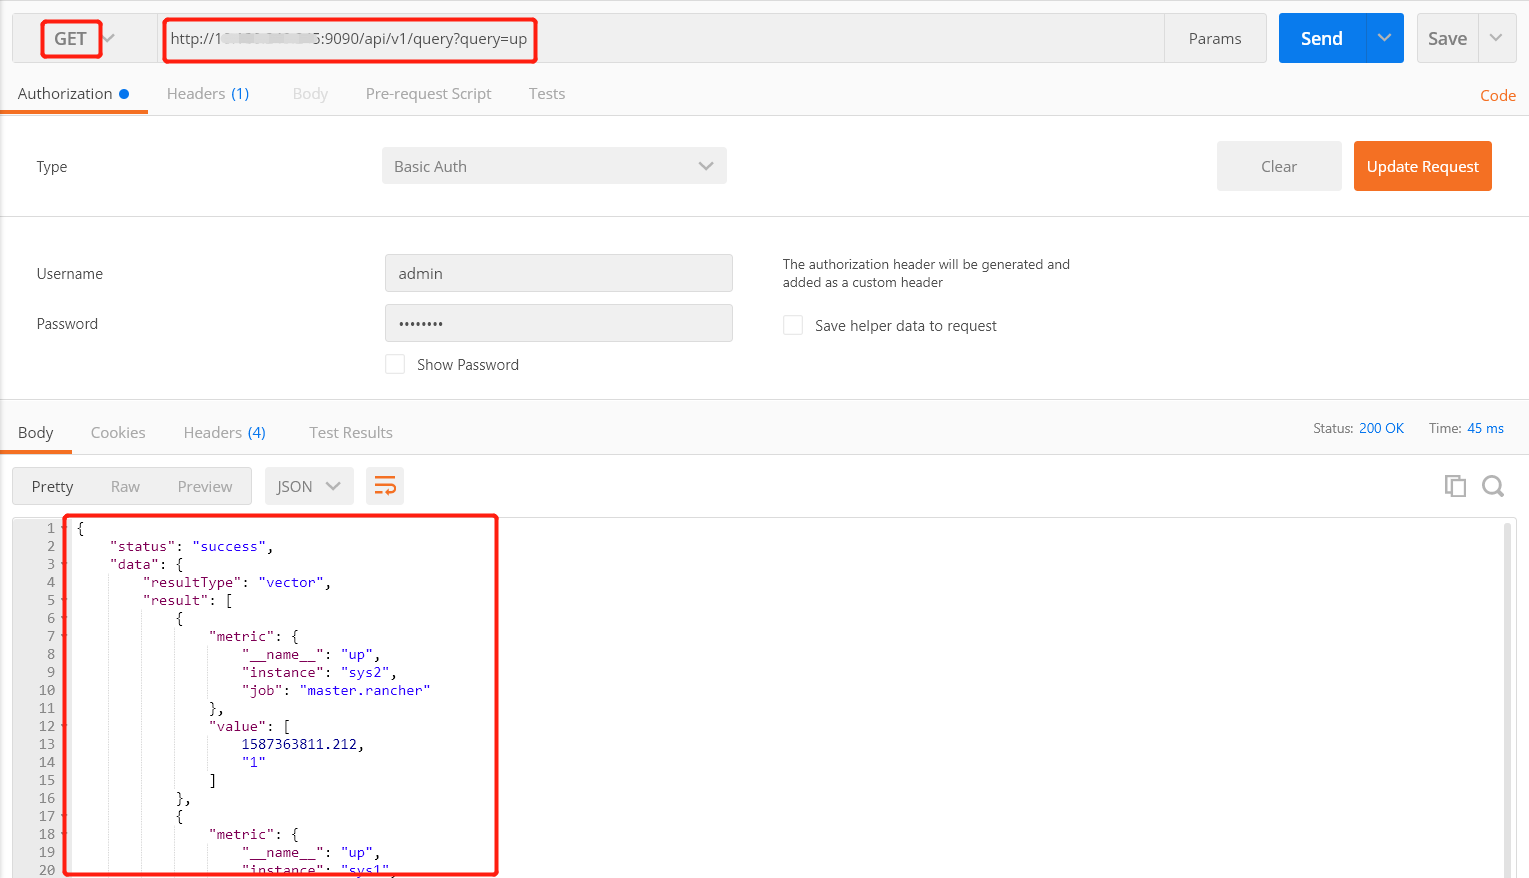Open the GET method dropdown
Image resolution: width=1529 pixels, height=878 pixels.
(109, 38)
